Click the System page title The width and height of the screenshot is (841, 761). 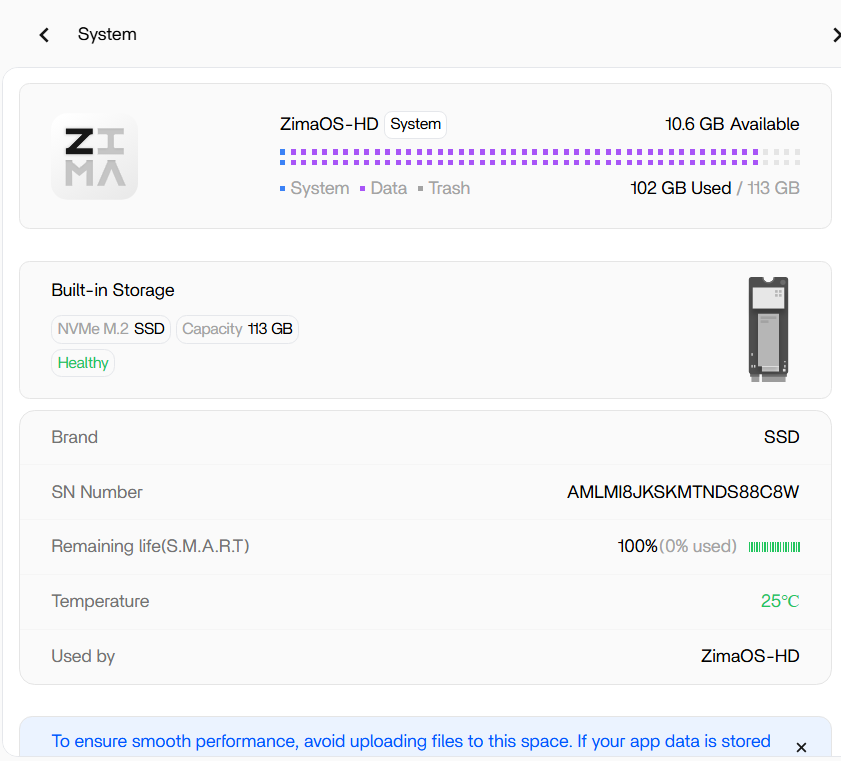pos(107,34)
